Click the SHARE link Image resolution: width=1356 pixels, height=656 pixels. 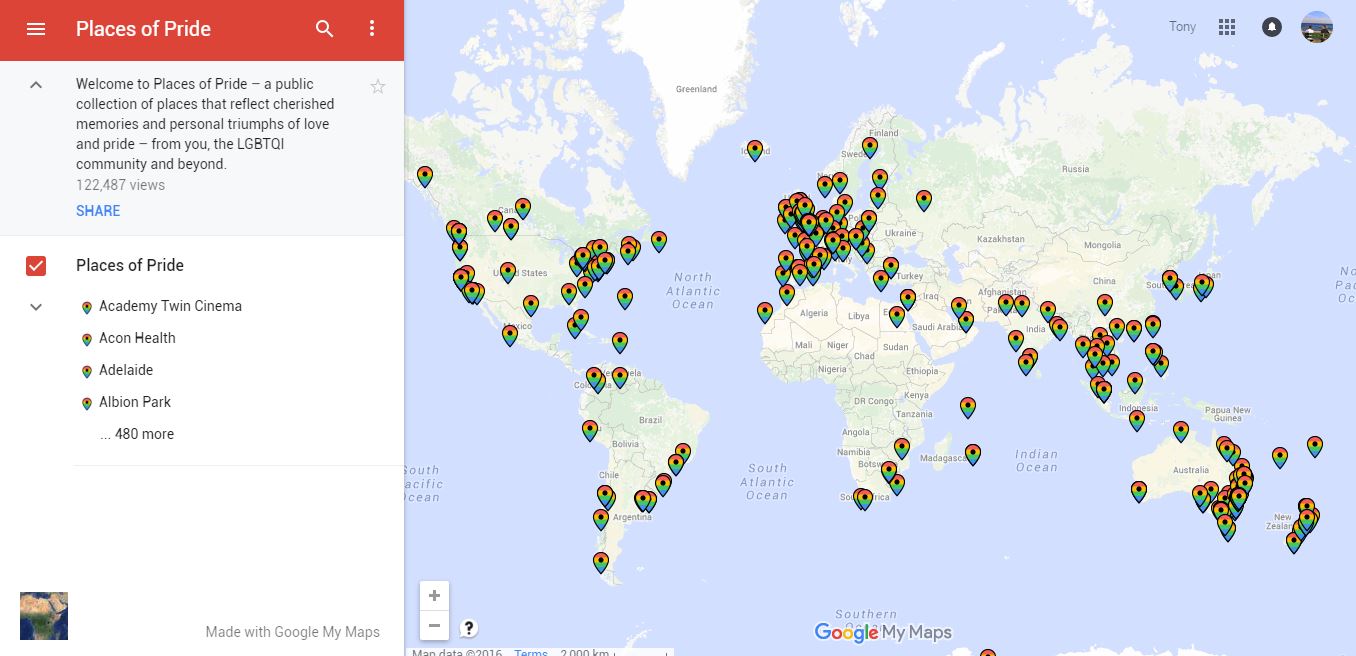(x=98, y=211)
